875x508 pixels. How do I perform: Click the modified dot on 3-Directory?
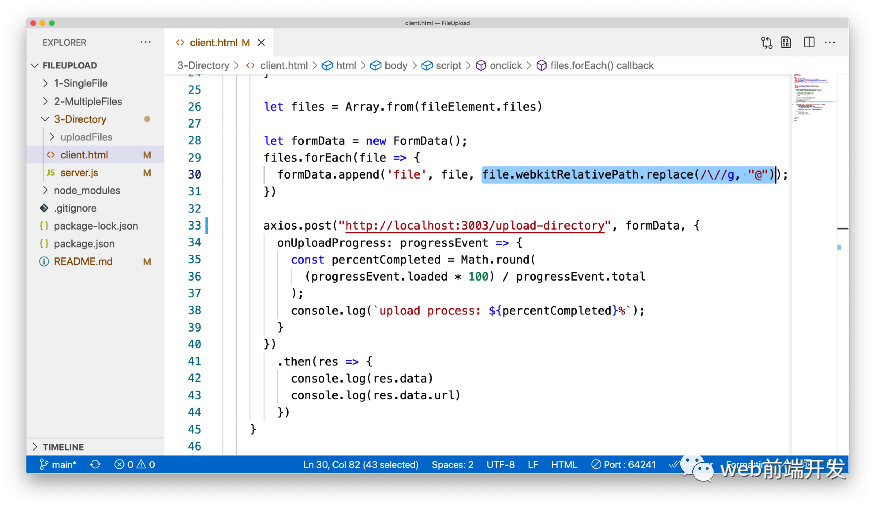(x=147, y=119)
